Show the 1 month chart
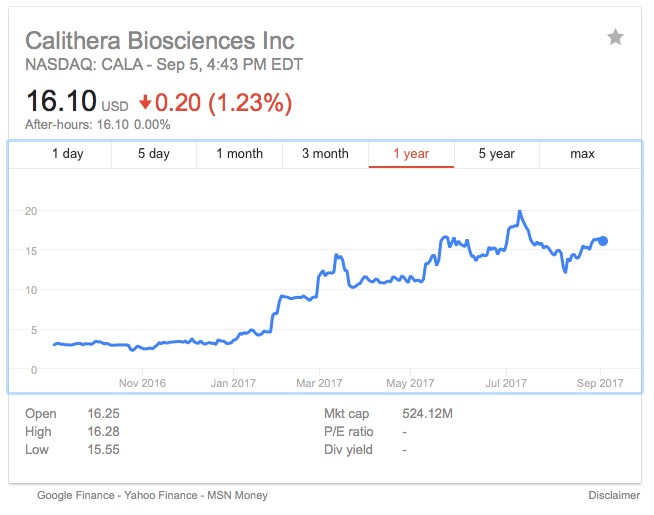This screenshot has height=515, width=654. click(240, 154)
